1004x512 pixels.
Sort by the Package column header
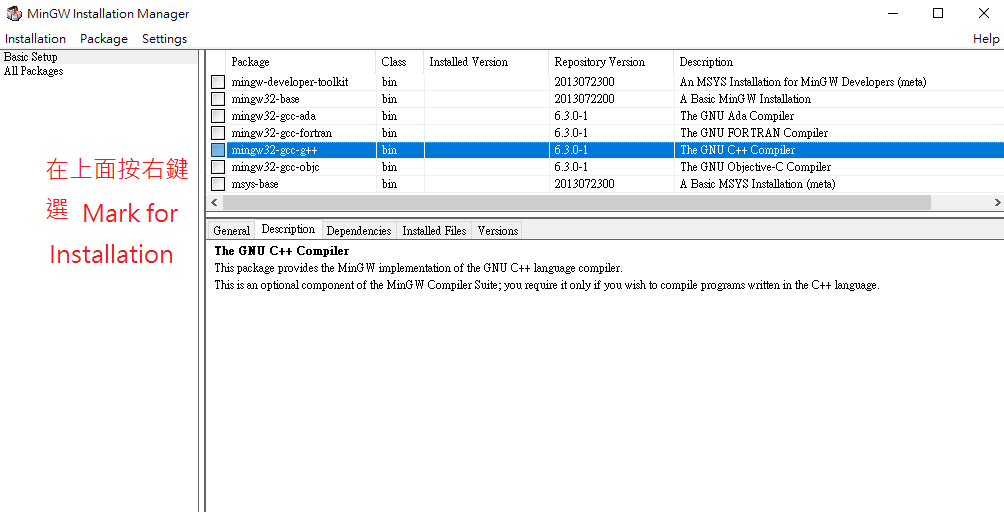(x=301, y=62)
